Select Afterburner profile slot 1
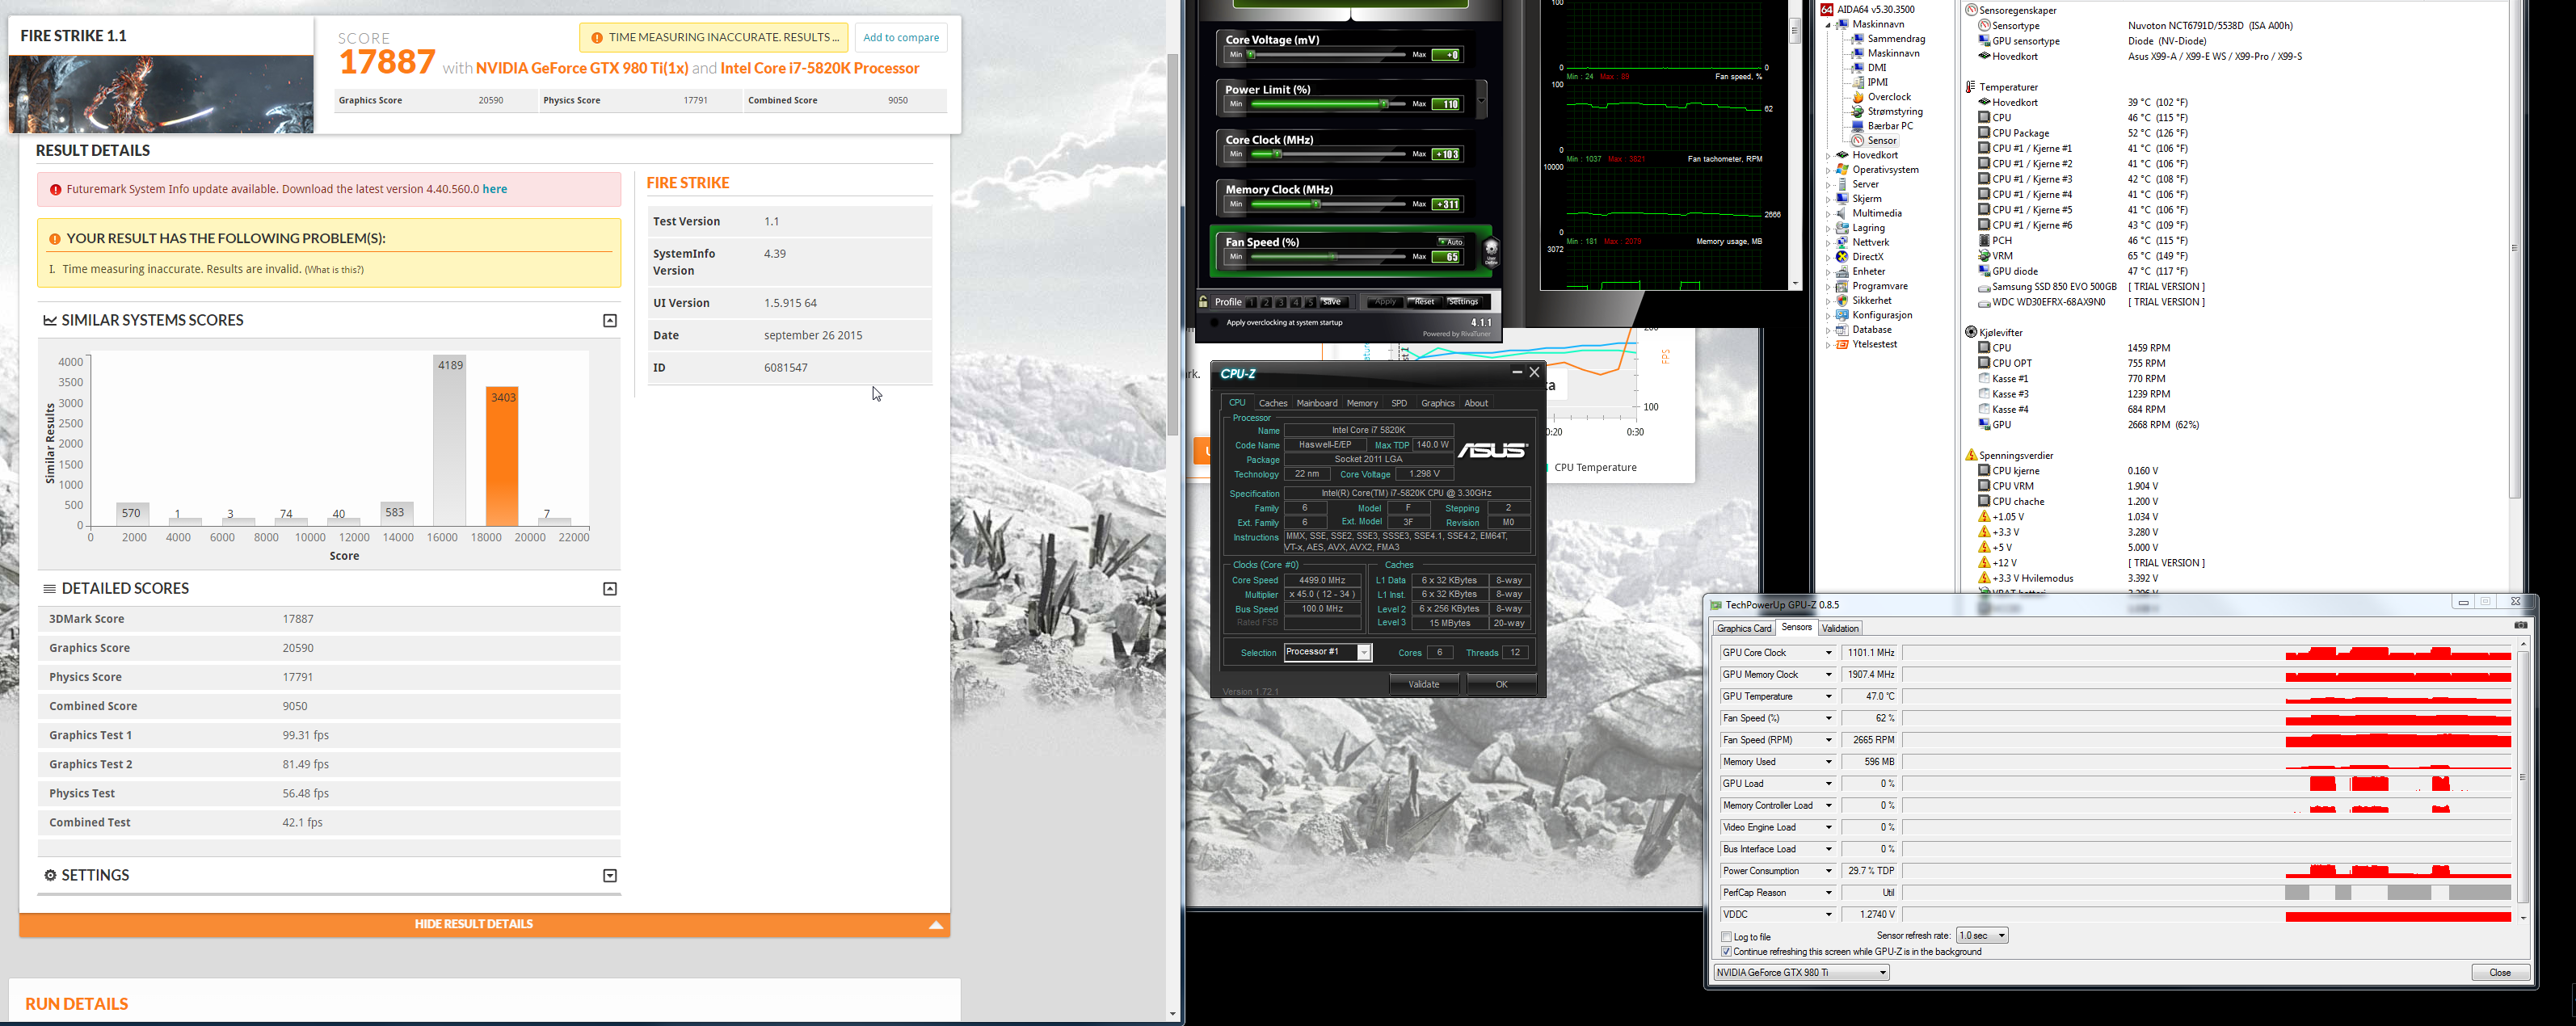This screenshot has width=2576, height=1026. click(1250, 302)
